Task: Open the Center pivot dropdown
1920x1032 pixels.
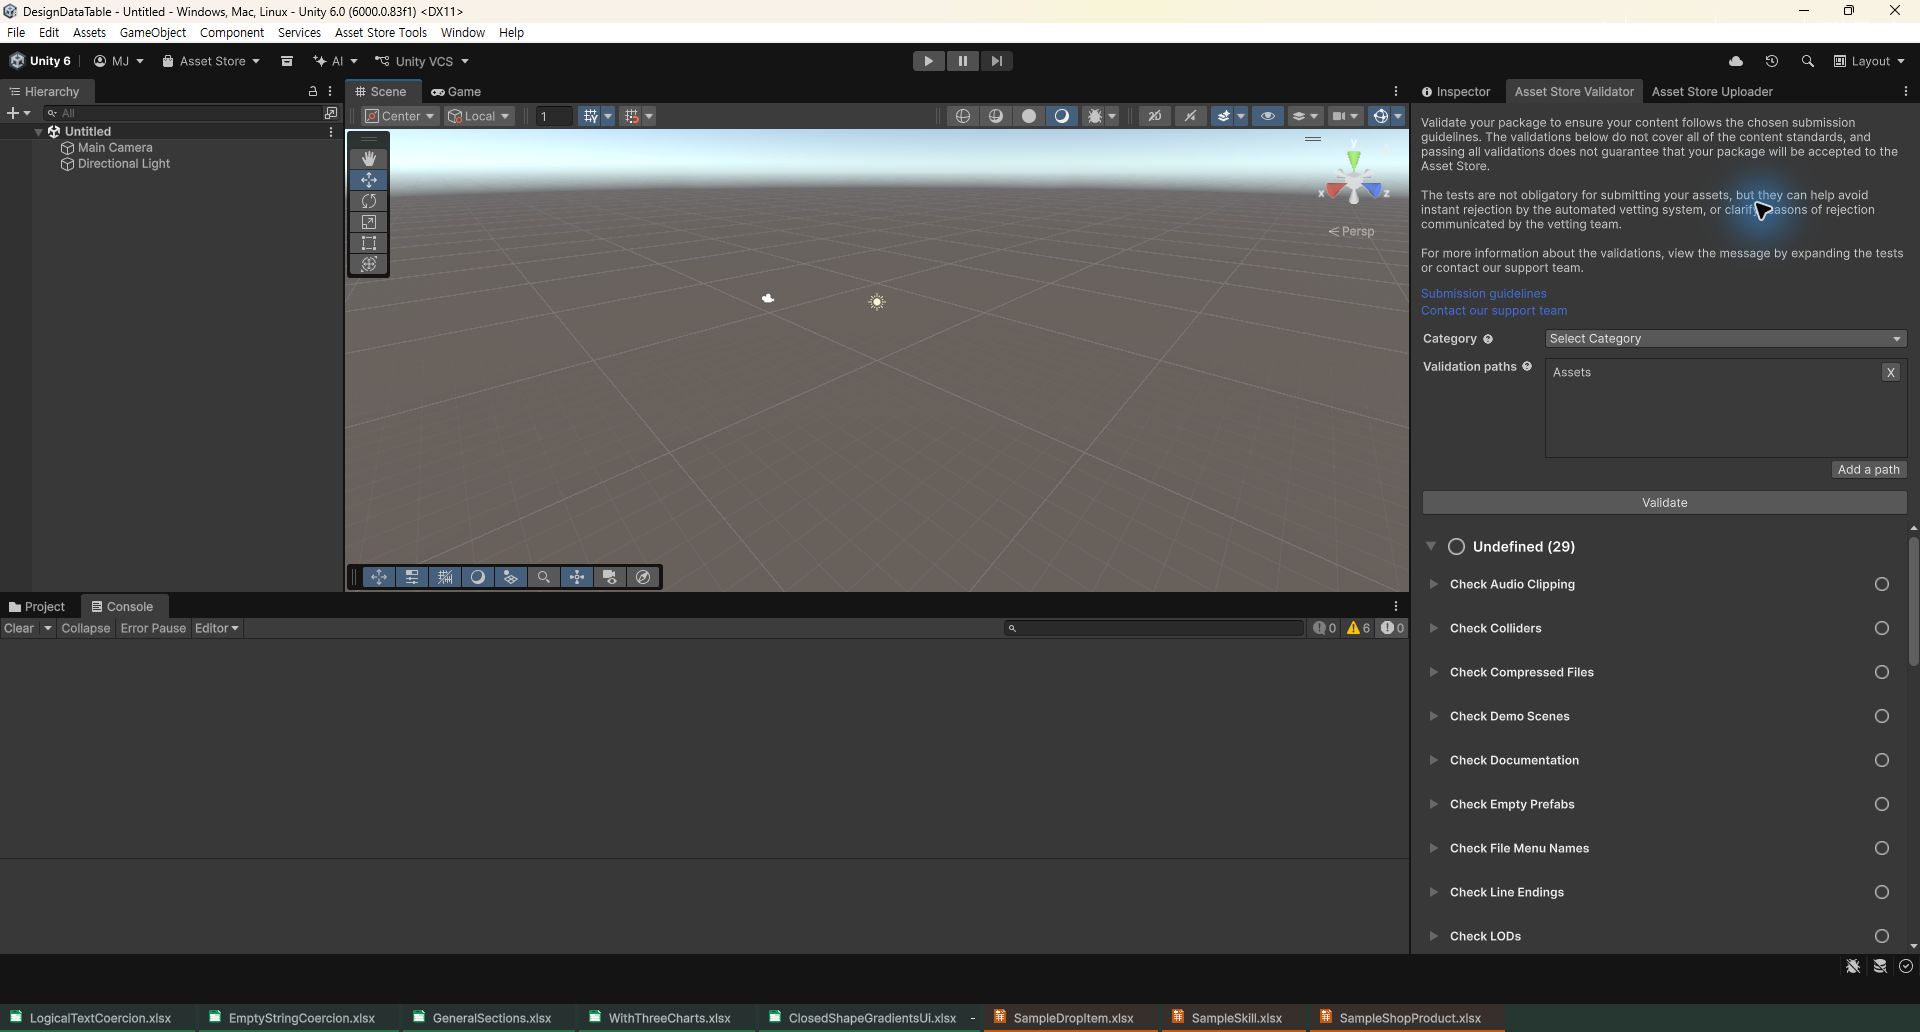Action: tap(400, 116)
